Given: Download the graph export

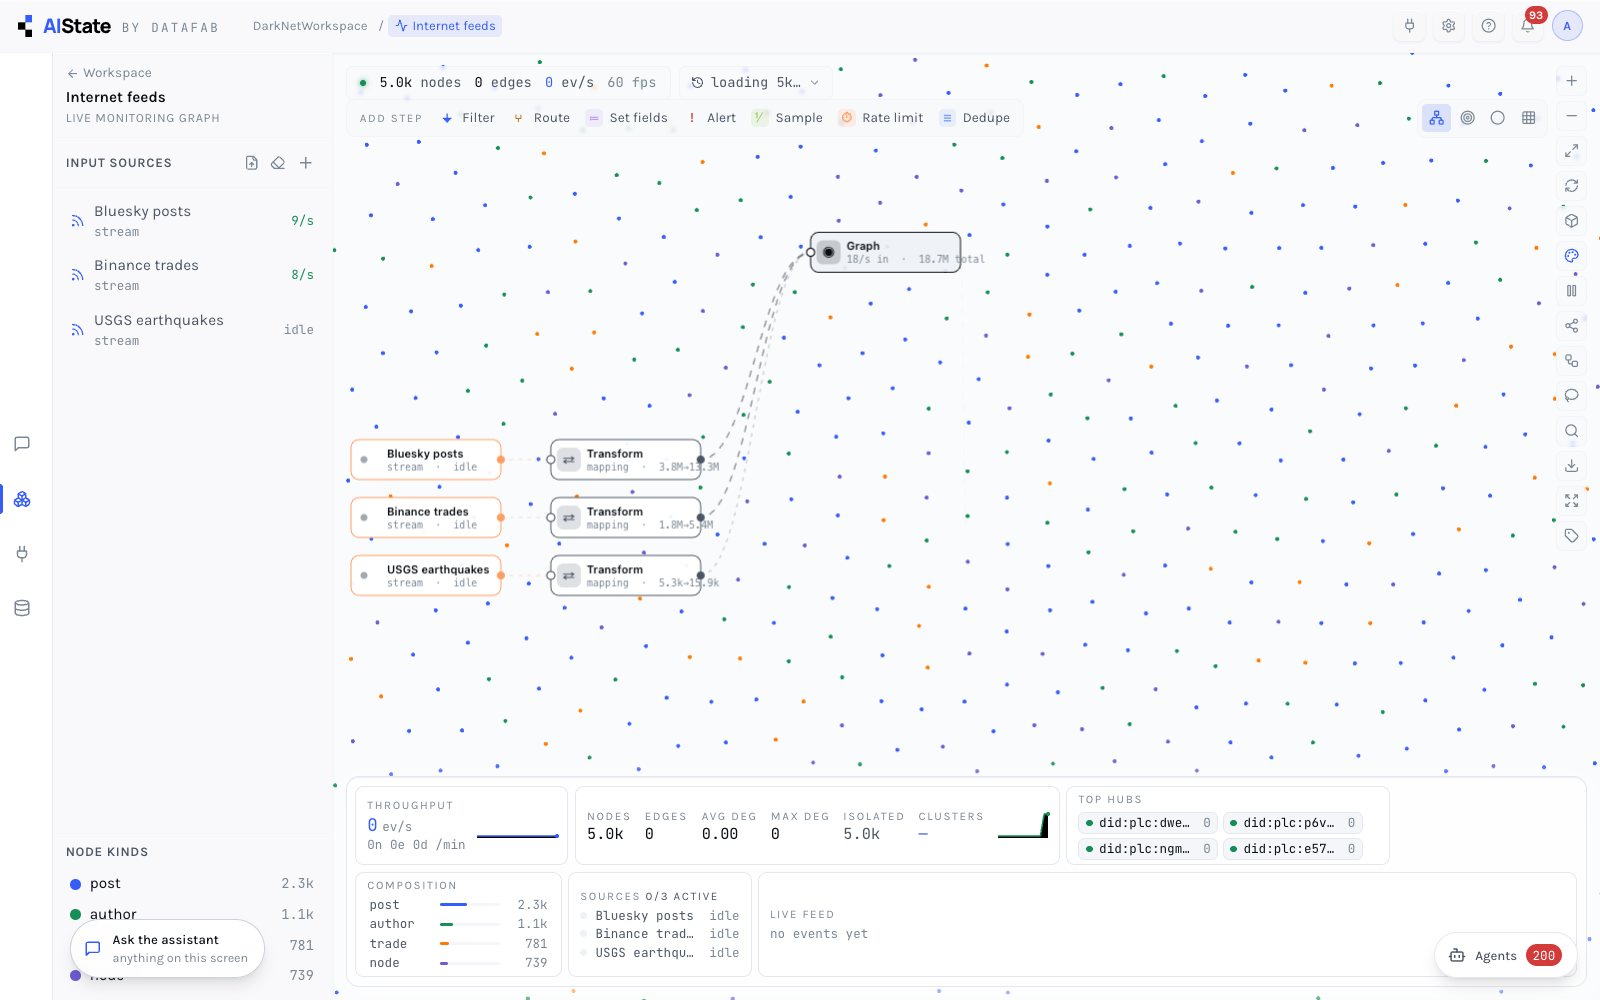Looking at the screenshot, I should (x=1571, y=466).
